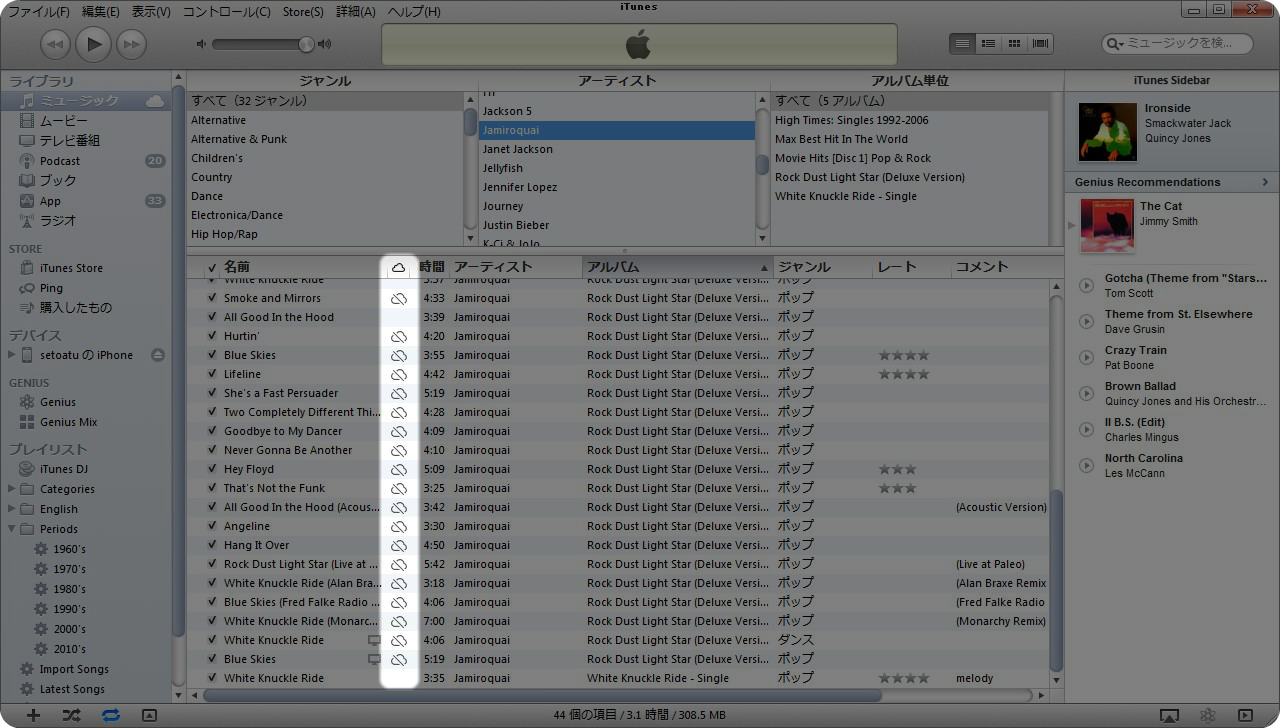Uncheck the Lifeline song
This screenshot has width=1280, height=728.
tap(212, 374)
